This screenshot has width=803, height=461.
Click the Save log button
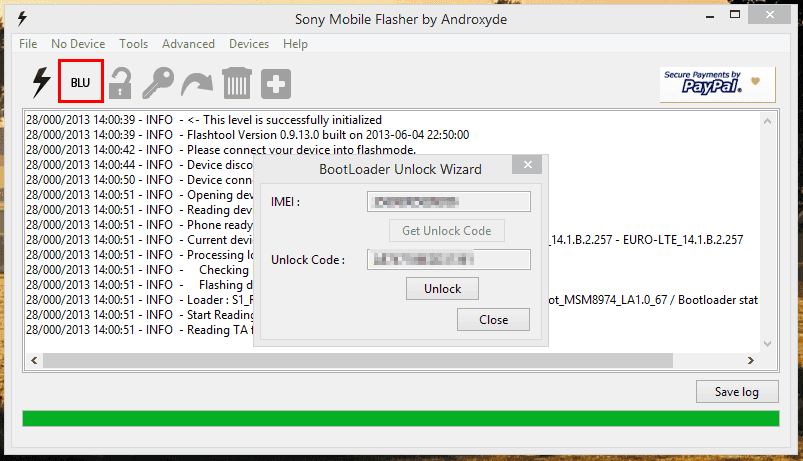737,392
